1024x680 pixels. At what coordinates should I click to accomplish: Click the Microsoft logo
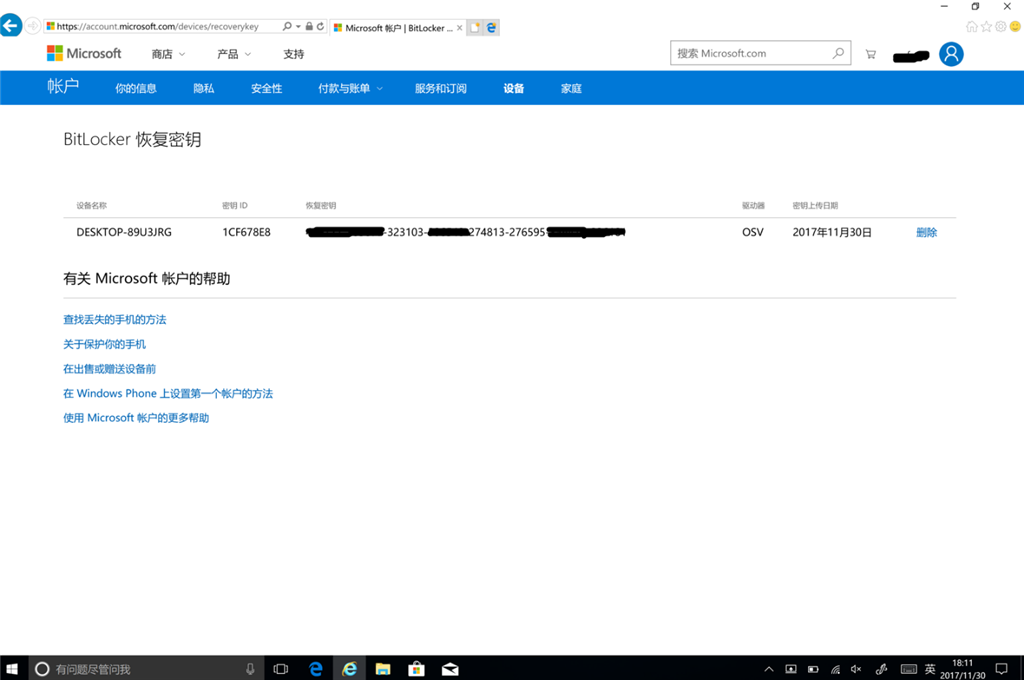tap(80, 52)
